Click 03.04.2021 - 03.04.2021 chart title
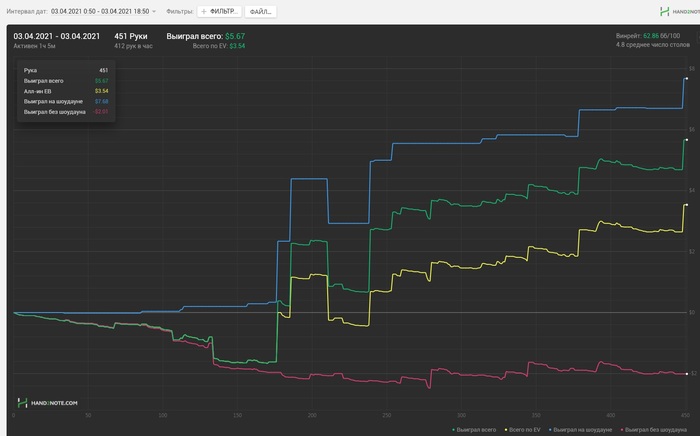Image resolution: width=700 pixels, height=436 pixels. tap(57, 36)
